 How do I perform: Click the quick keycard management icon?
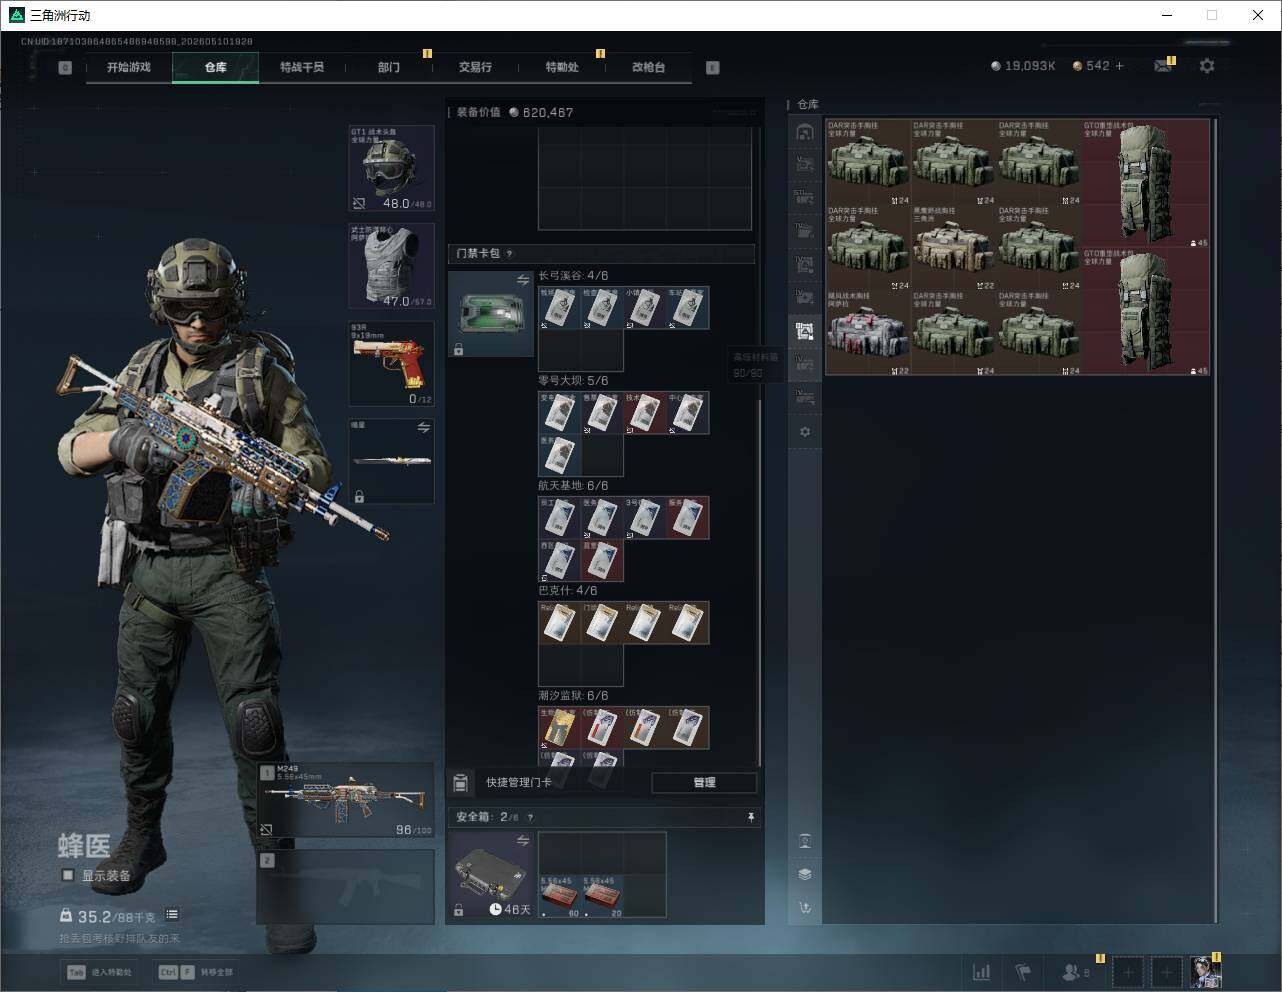461,782
